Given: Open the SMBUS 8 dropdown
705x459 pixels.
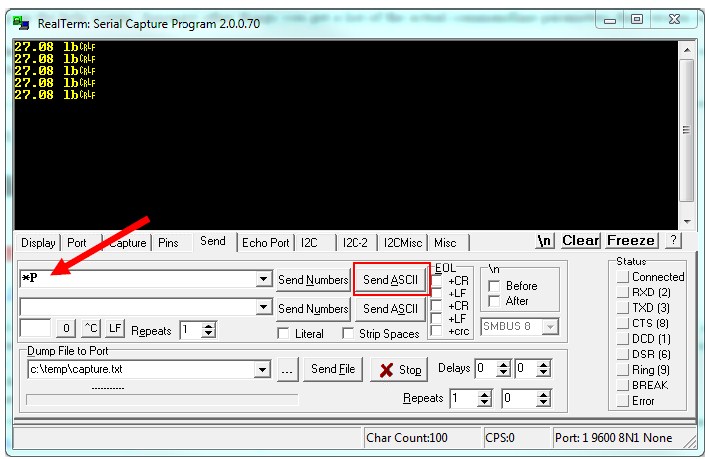Looking at the screenshot, I should (550, 327).
